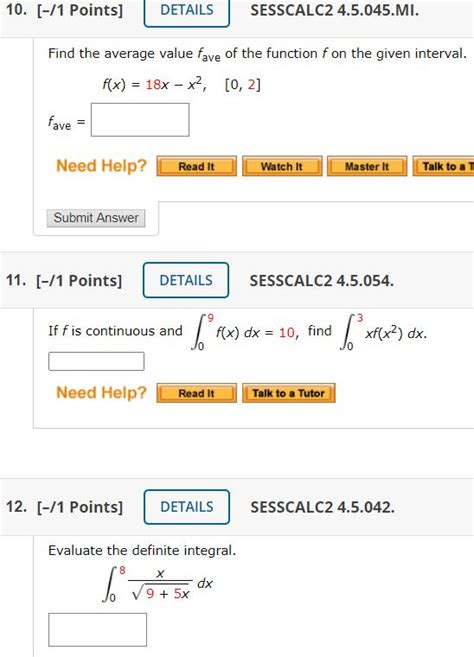Click the question 12 points label
This screenshot has height=657, width=474.
(64, 507)
